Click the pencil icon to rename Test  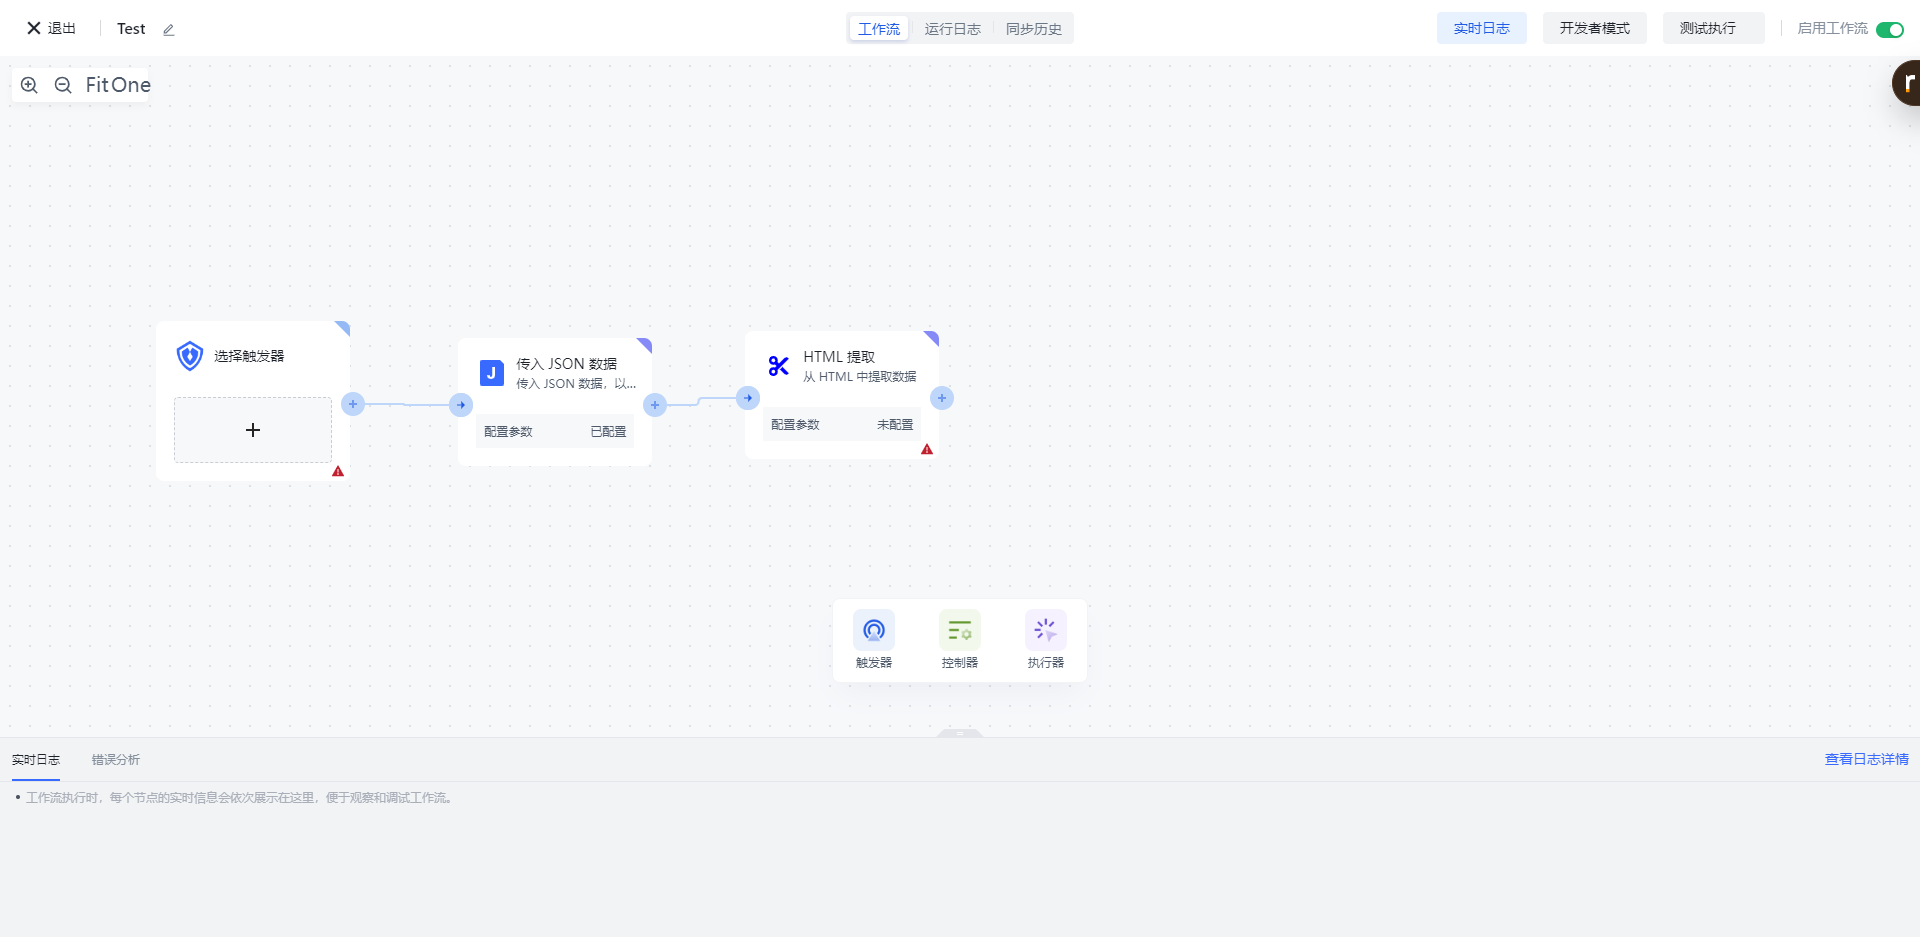click(169, 30)
